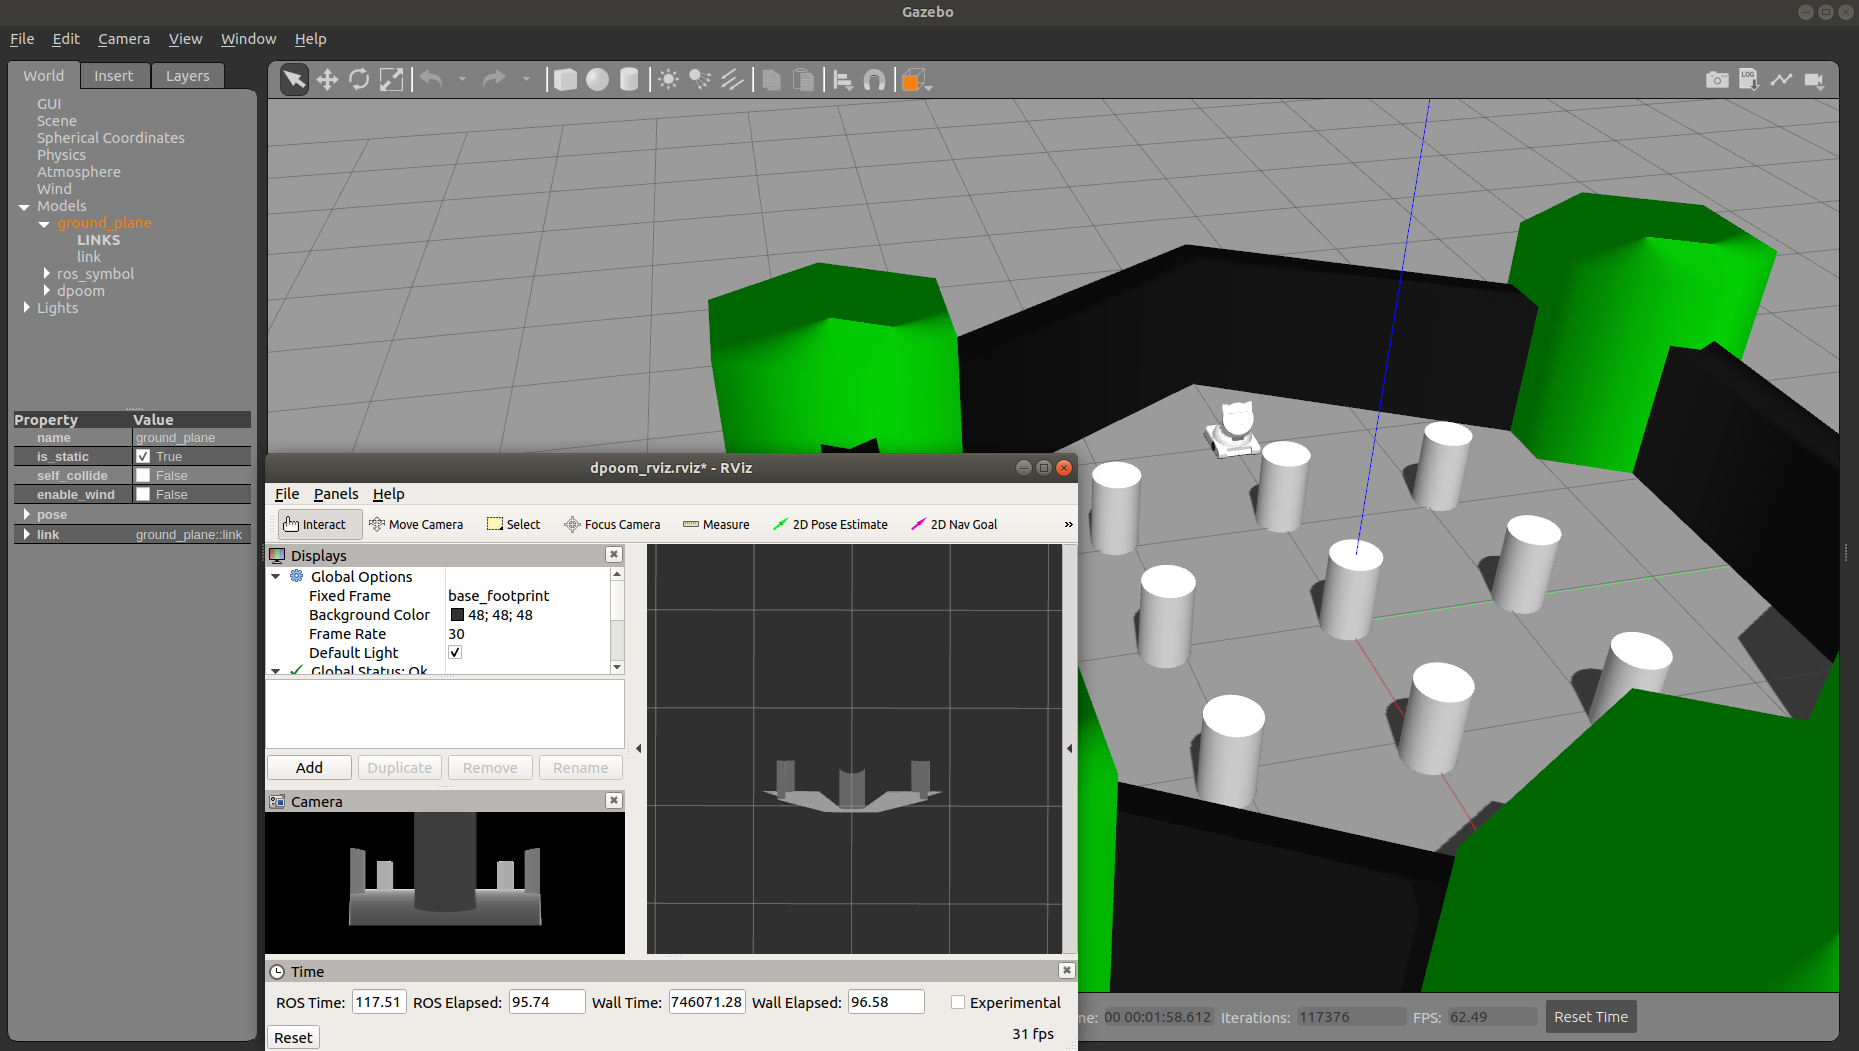Open the redo history dropdown arrow

[526, 79]
